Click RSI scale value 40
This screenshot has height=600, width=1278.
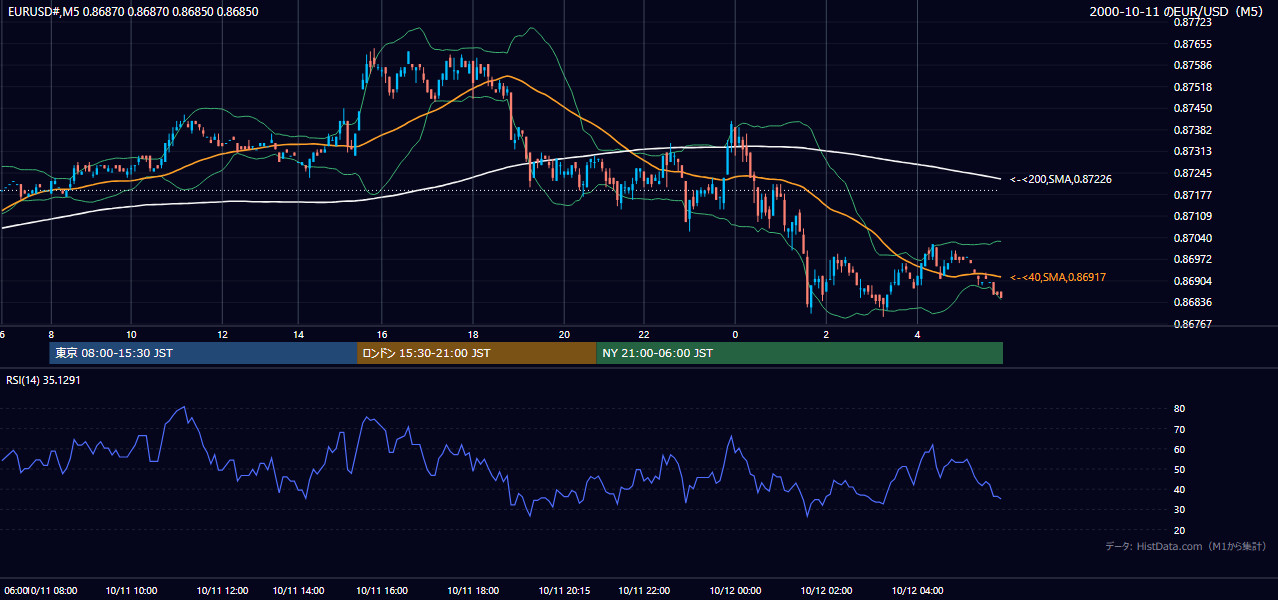(x=1179, y=489)
